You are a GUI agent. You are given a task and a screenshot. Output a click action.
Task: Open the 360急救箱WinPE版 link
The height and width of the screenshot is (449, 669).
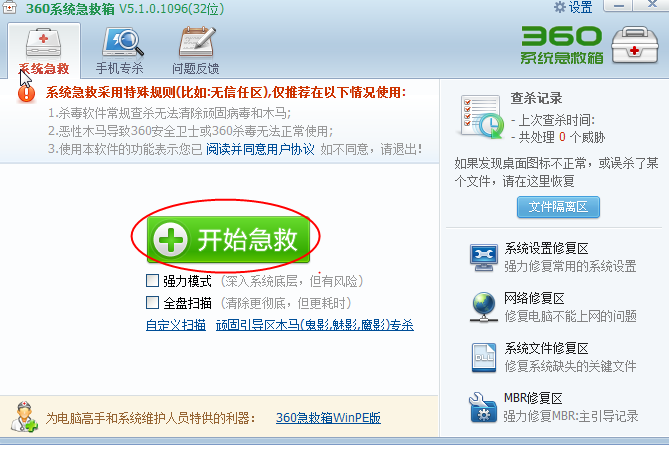pos(328,417)
